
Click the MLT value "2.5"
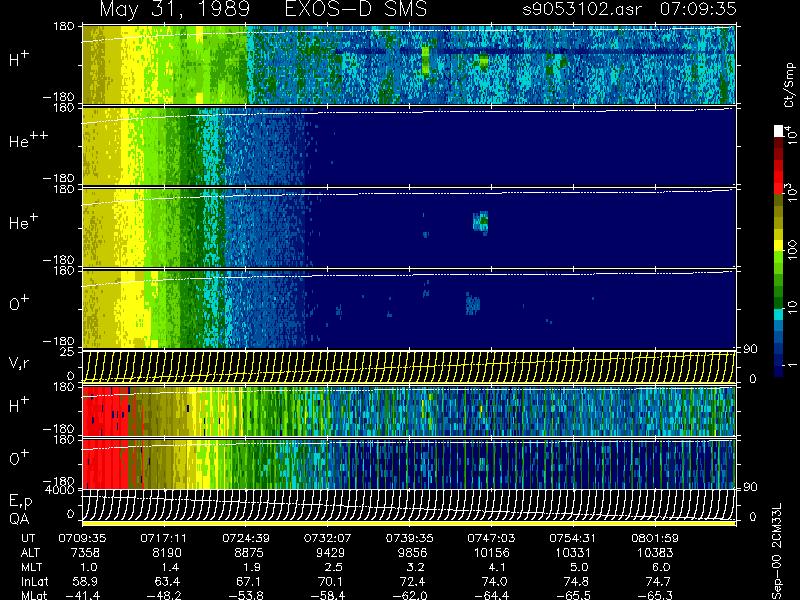click(334, 567)
